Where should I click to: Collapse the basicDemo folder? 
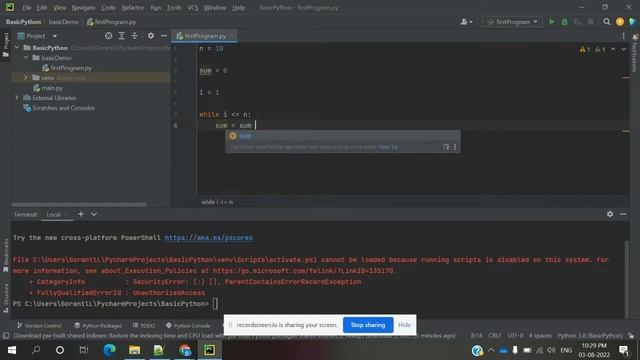(26, 58)
